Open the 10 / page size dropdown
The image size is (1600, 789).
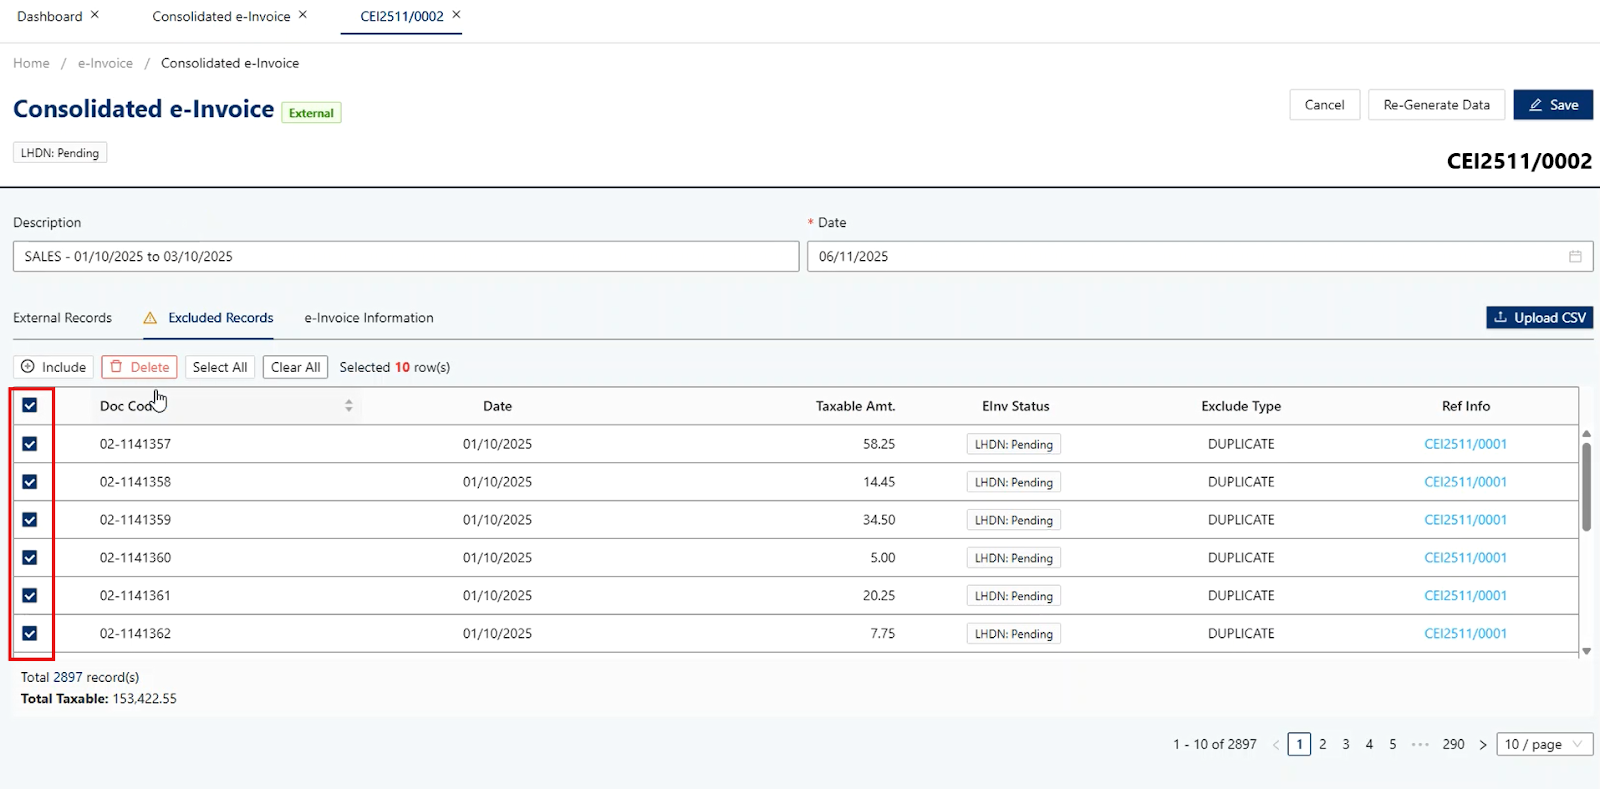coord(1544,745)
